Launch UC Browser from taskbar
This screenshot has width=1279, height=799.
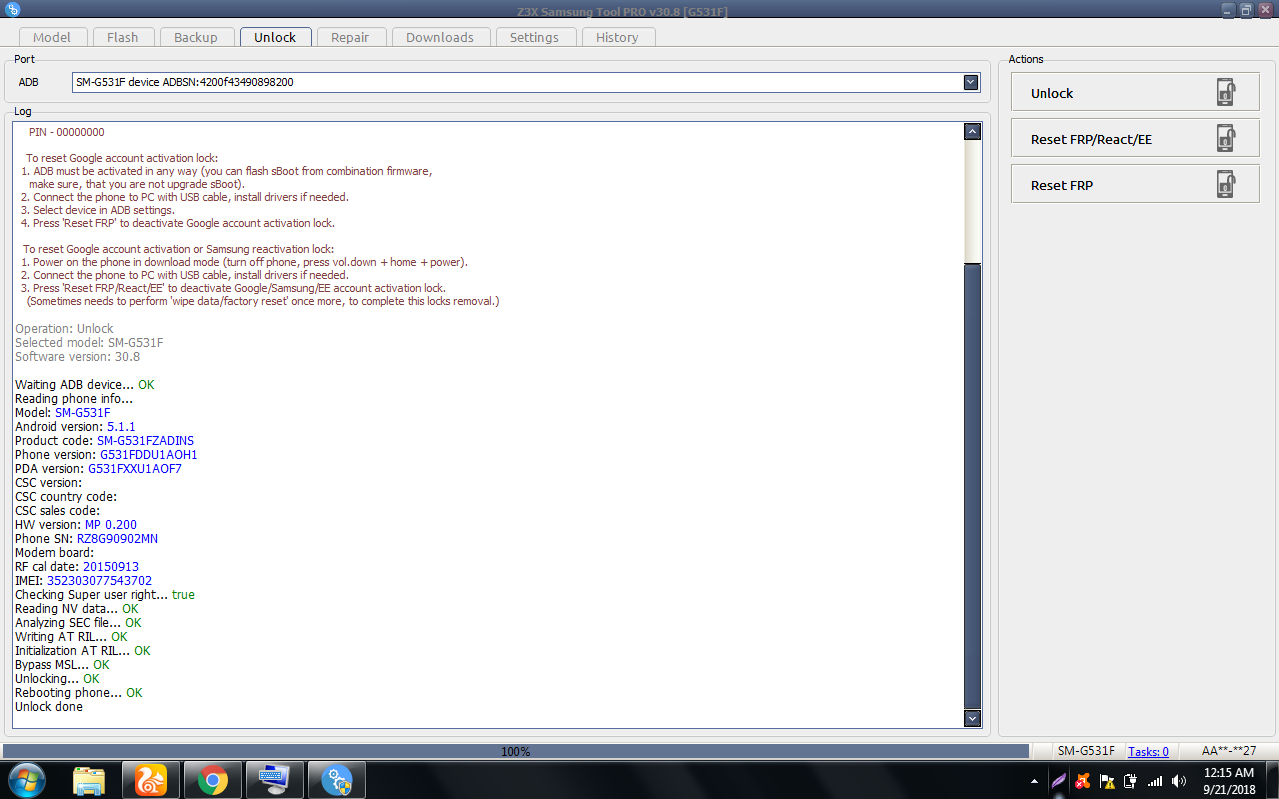click(x=150, y=780)
